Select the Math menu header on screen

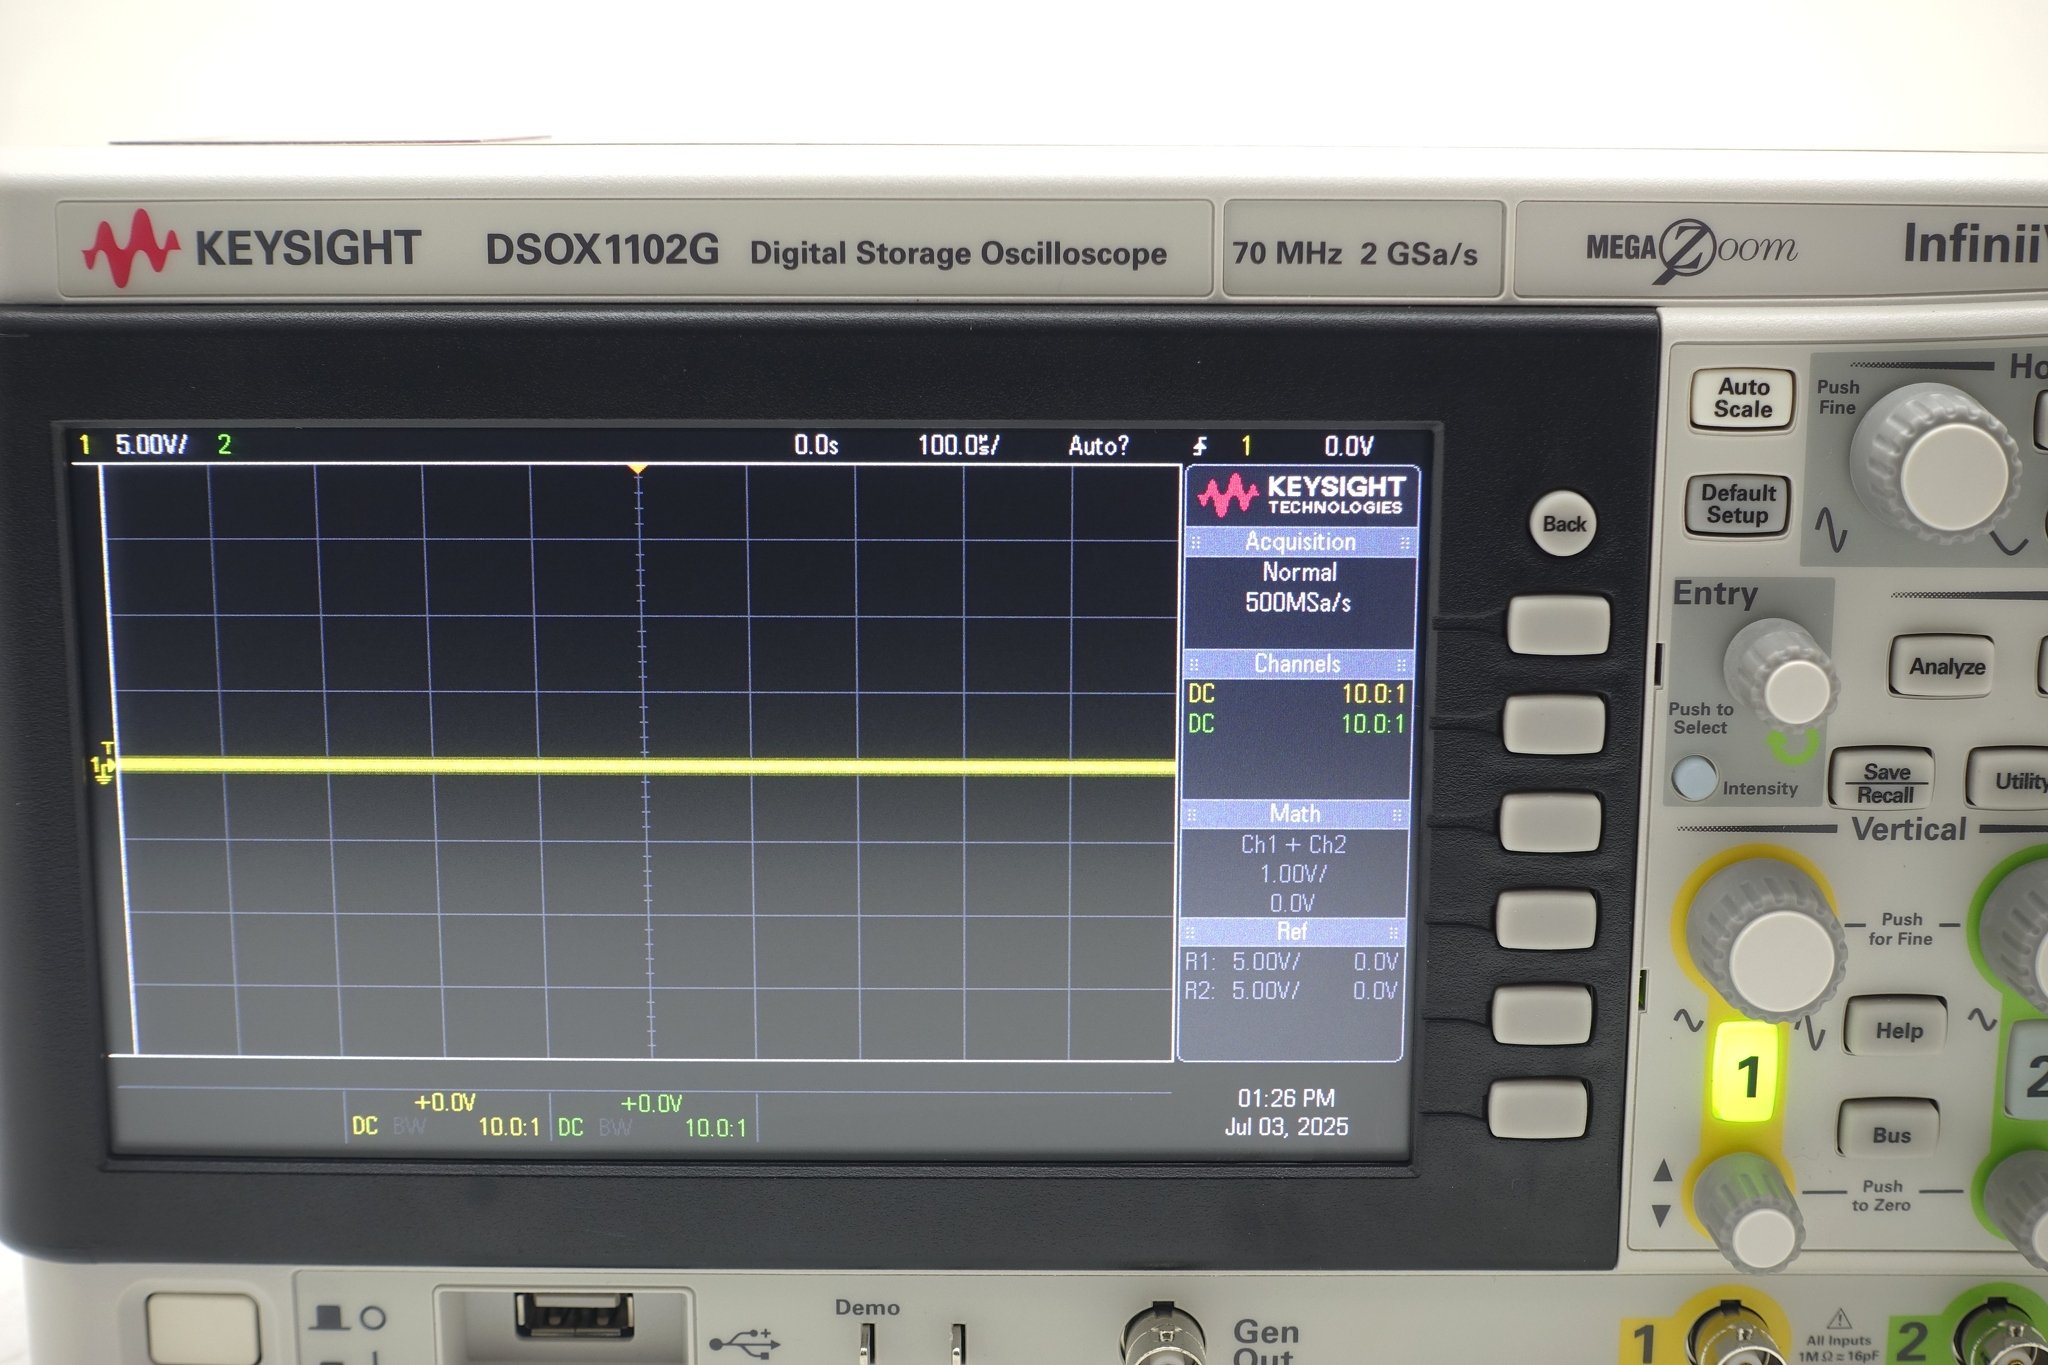coord(1294,814)
